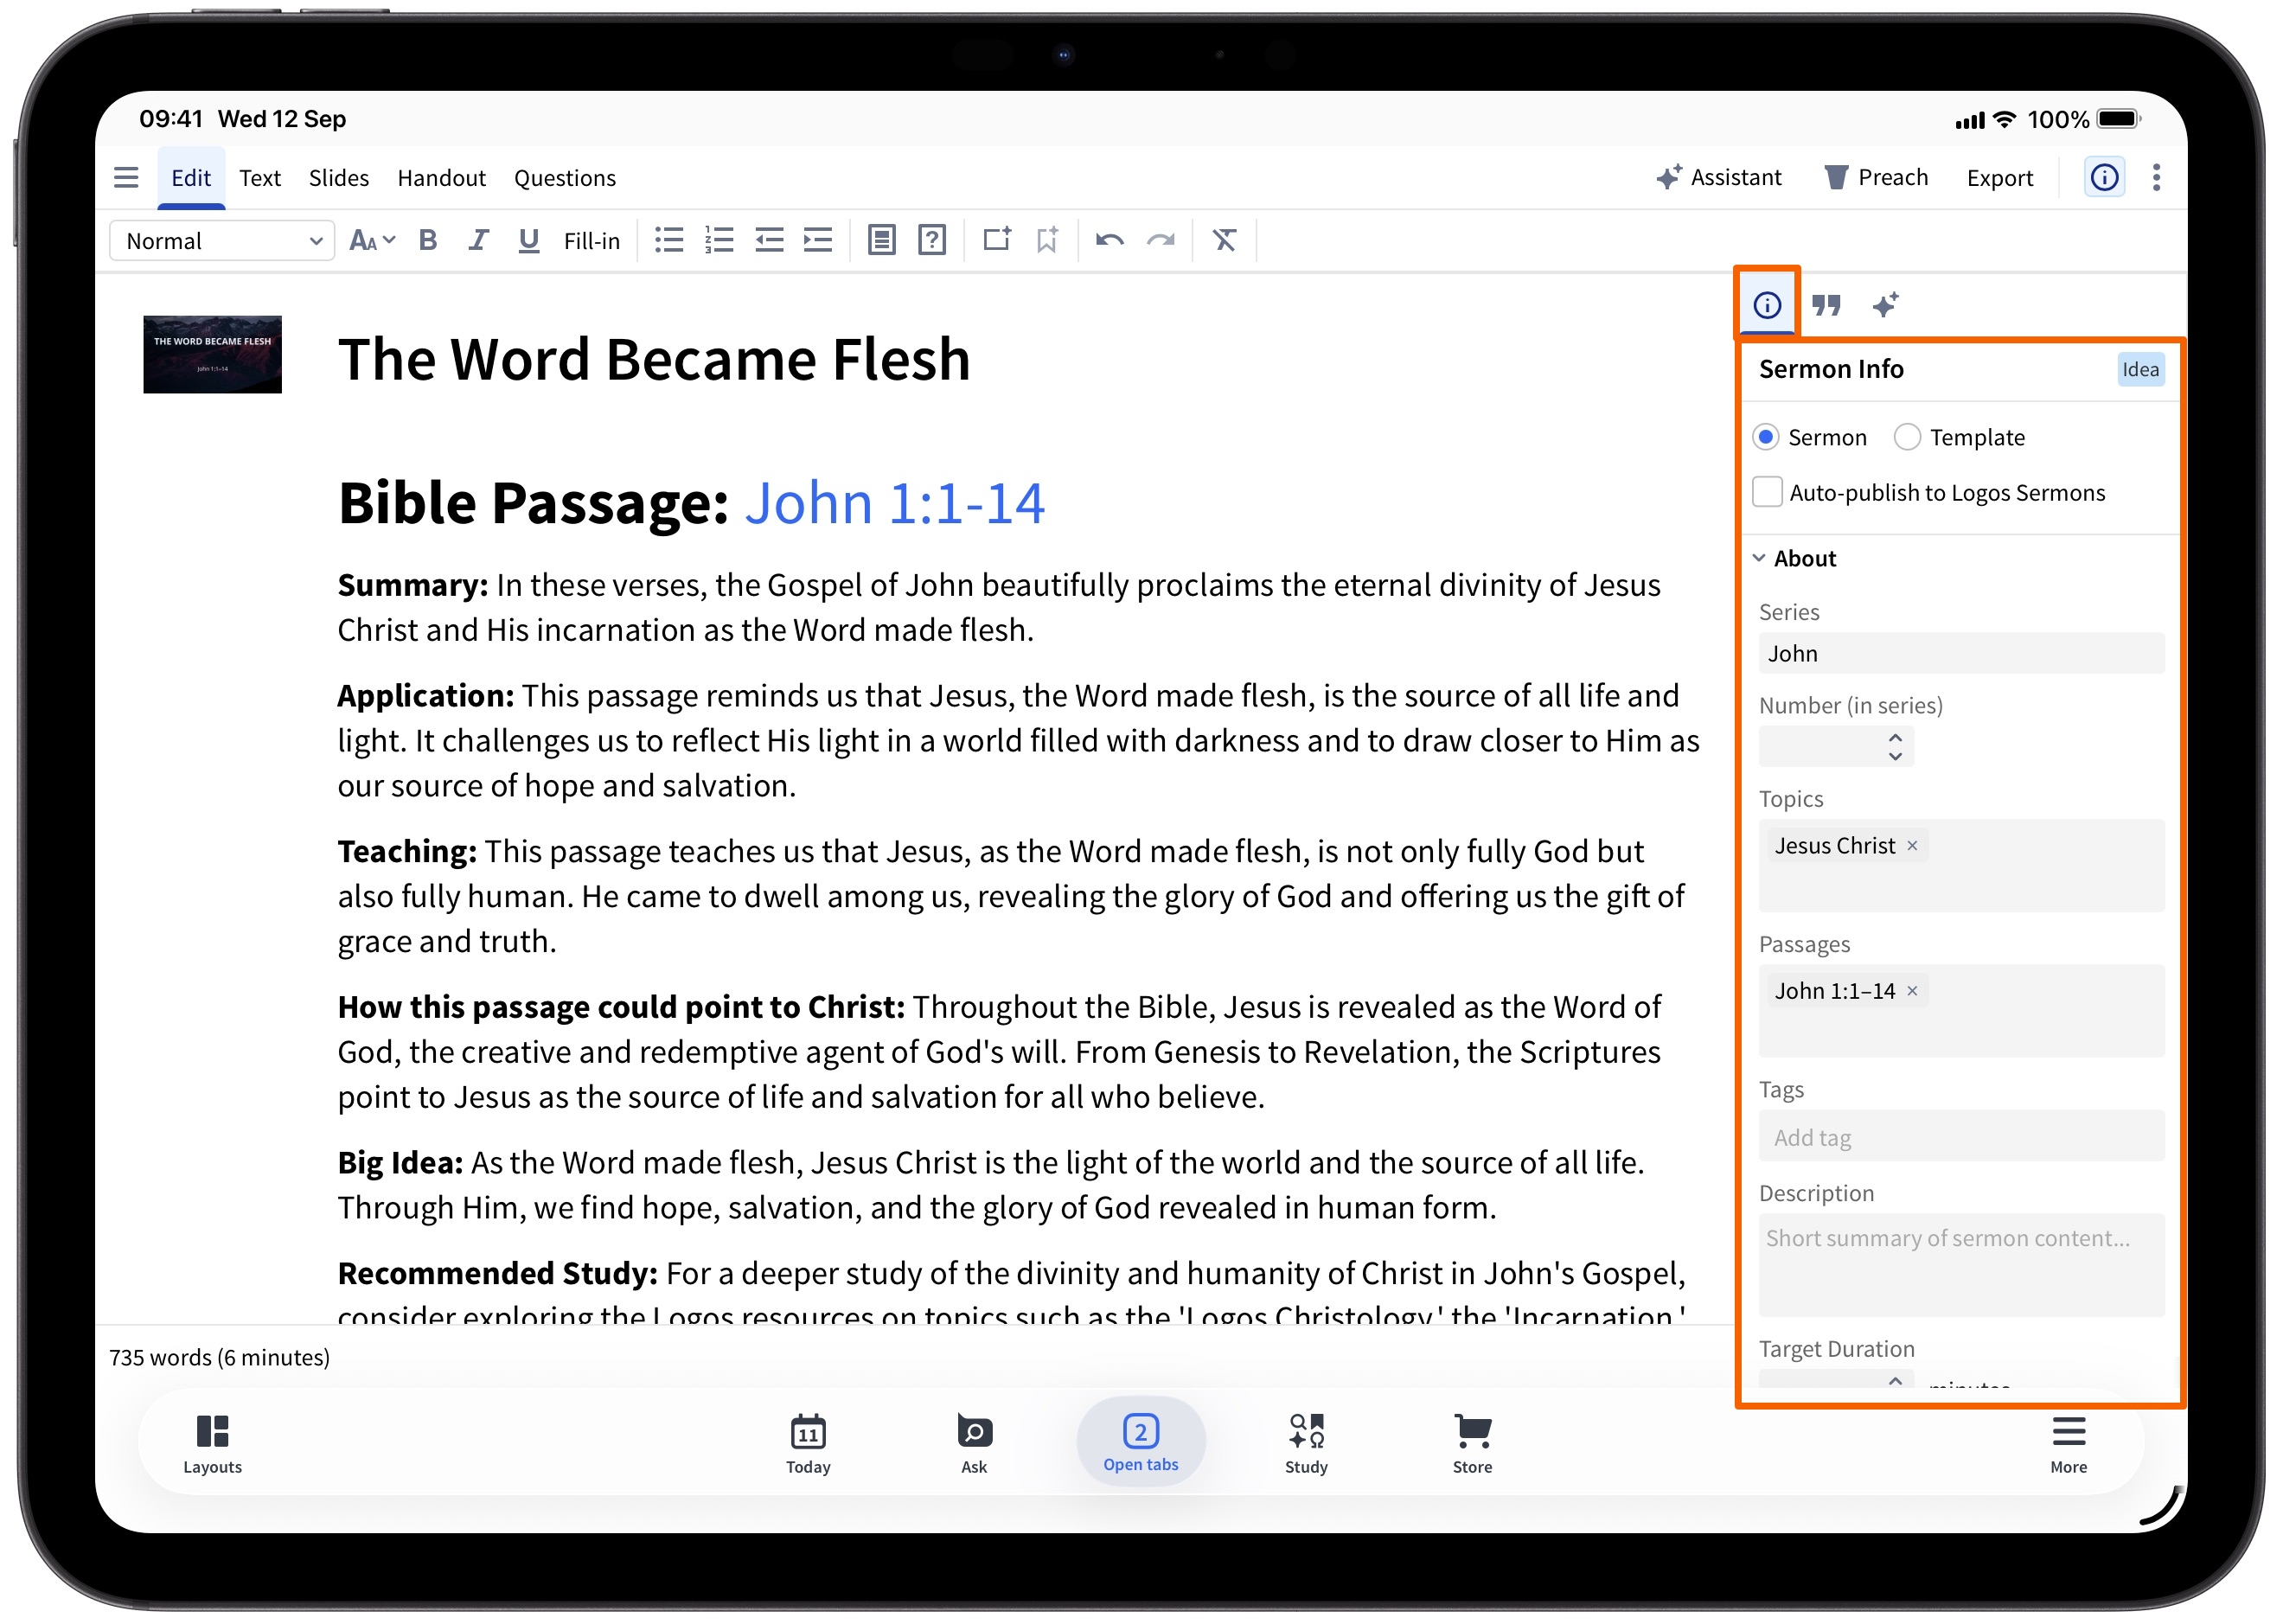The height and width of the screenshot is (1624, 2283).
Task: Launch the Assistant
Action: click(x=1719, y=178)
